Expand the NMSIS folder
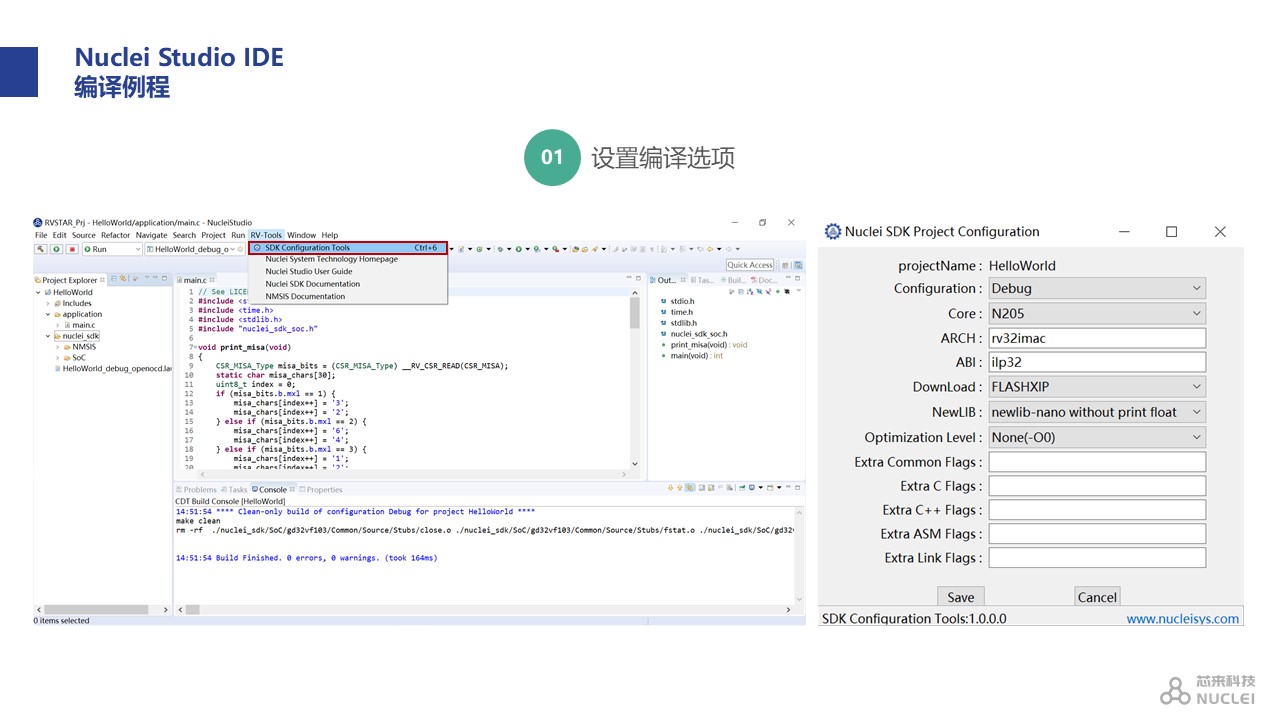1280x720 pixels. [57, 347]
